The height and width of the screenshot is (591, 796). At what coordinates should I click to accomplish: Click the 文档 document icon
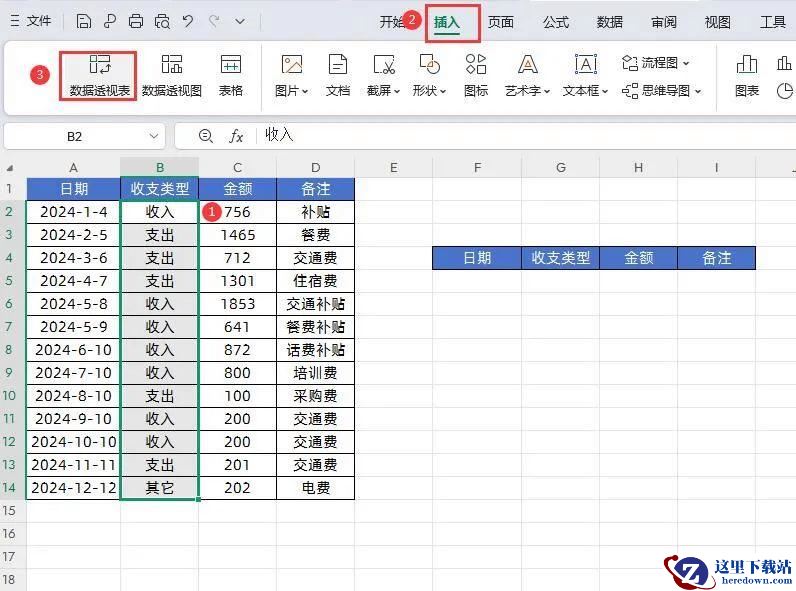click(338, 76)
